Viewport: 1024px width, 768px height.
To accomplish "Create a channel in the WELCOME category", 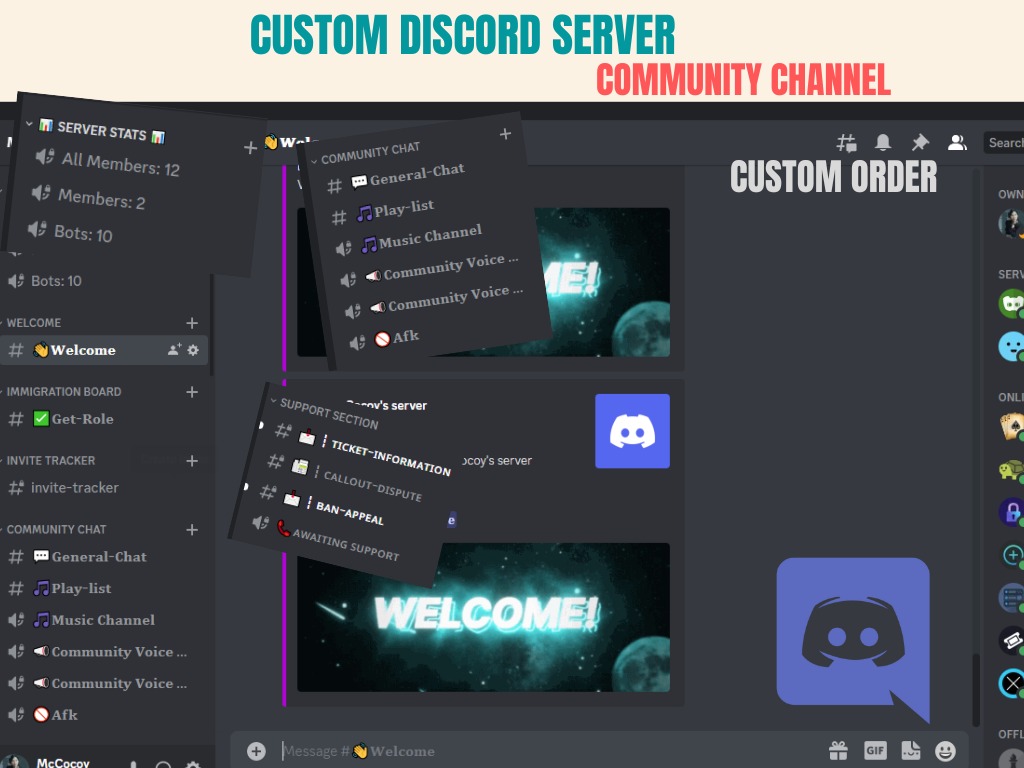I will pos(191,322).
